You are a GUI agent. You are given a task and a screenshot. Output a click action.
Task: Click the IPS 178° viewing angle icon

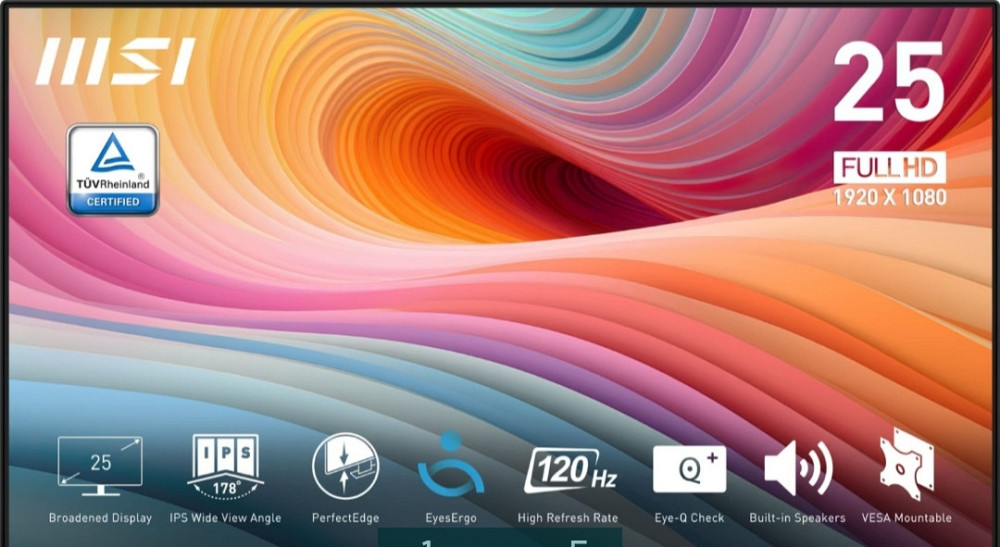(224, 465)
